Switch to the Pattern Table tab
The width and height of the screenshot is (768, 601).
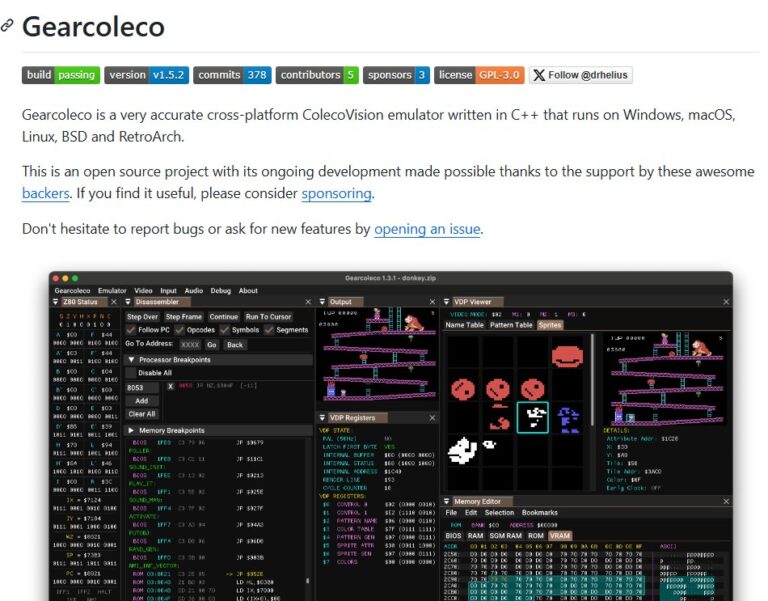point(511,325)
